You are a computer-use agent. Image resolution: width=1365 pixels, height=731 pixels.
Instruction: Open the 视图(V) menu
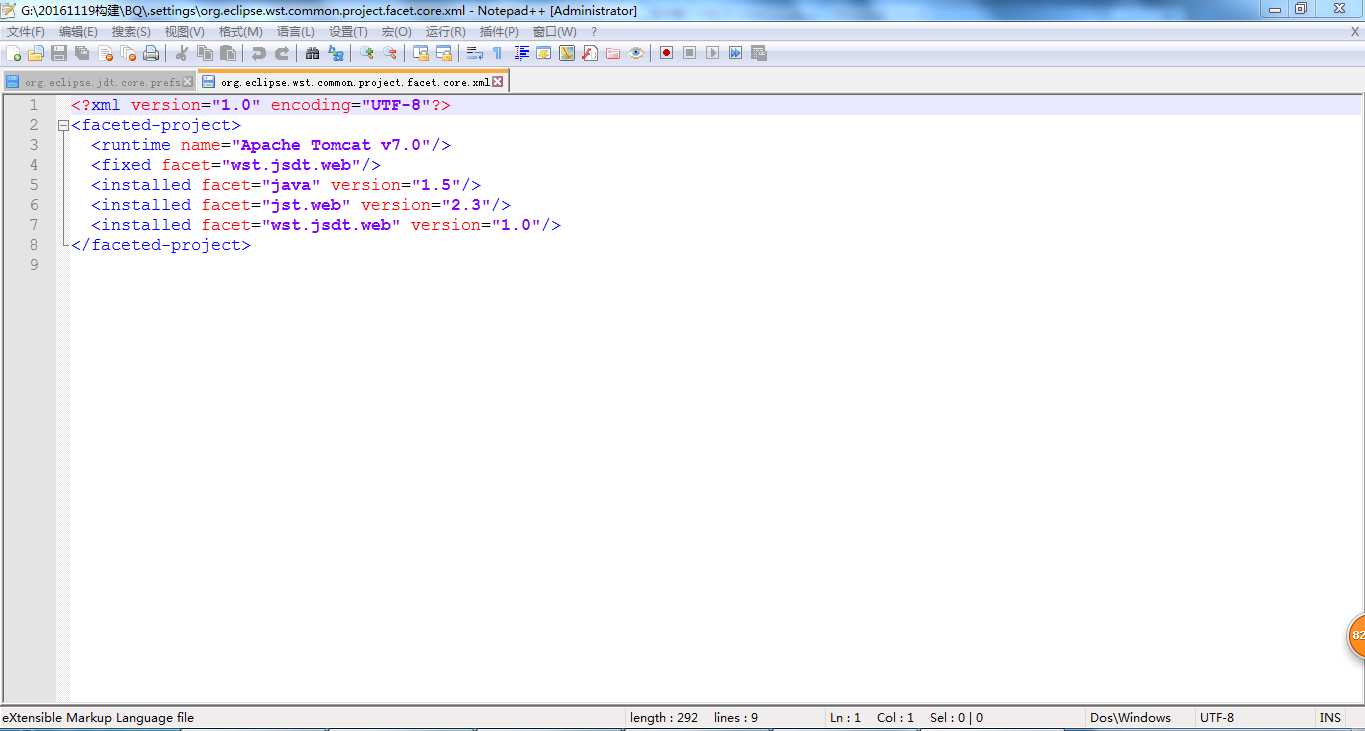(184, 32)
